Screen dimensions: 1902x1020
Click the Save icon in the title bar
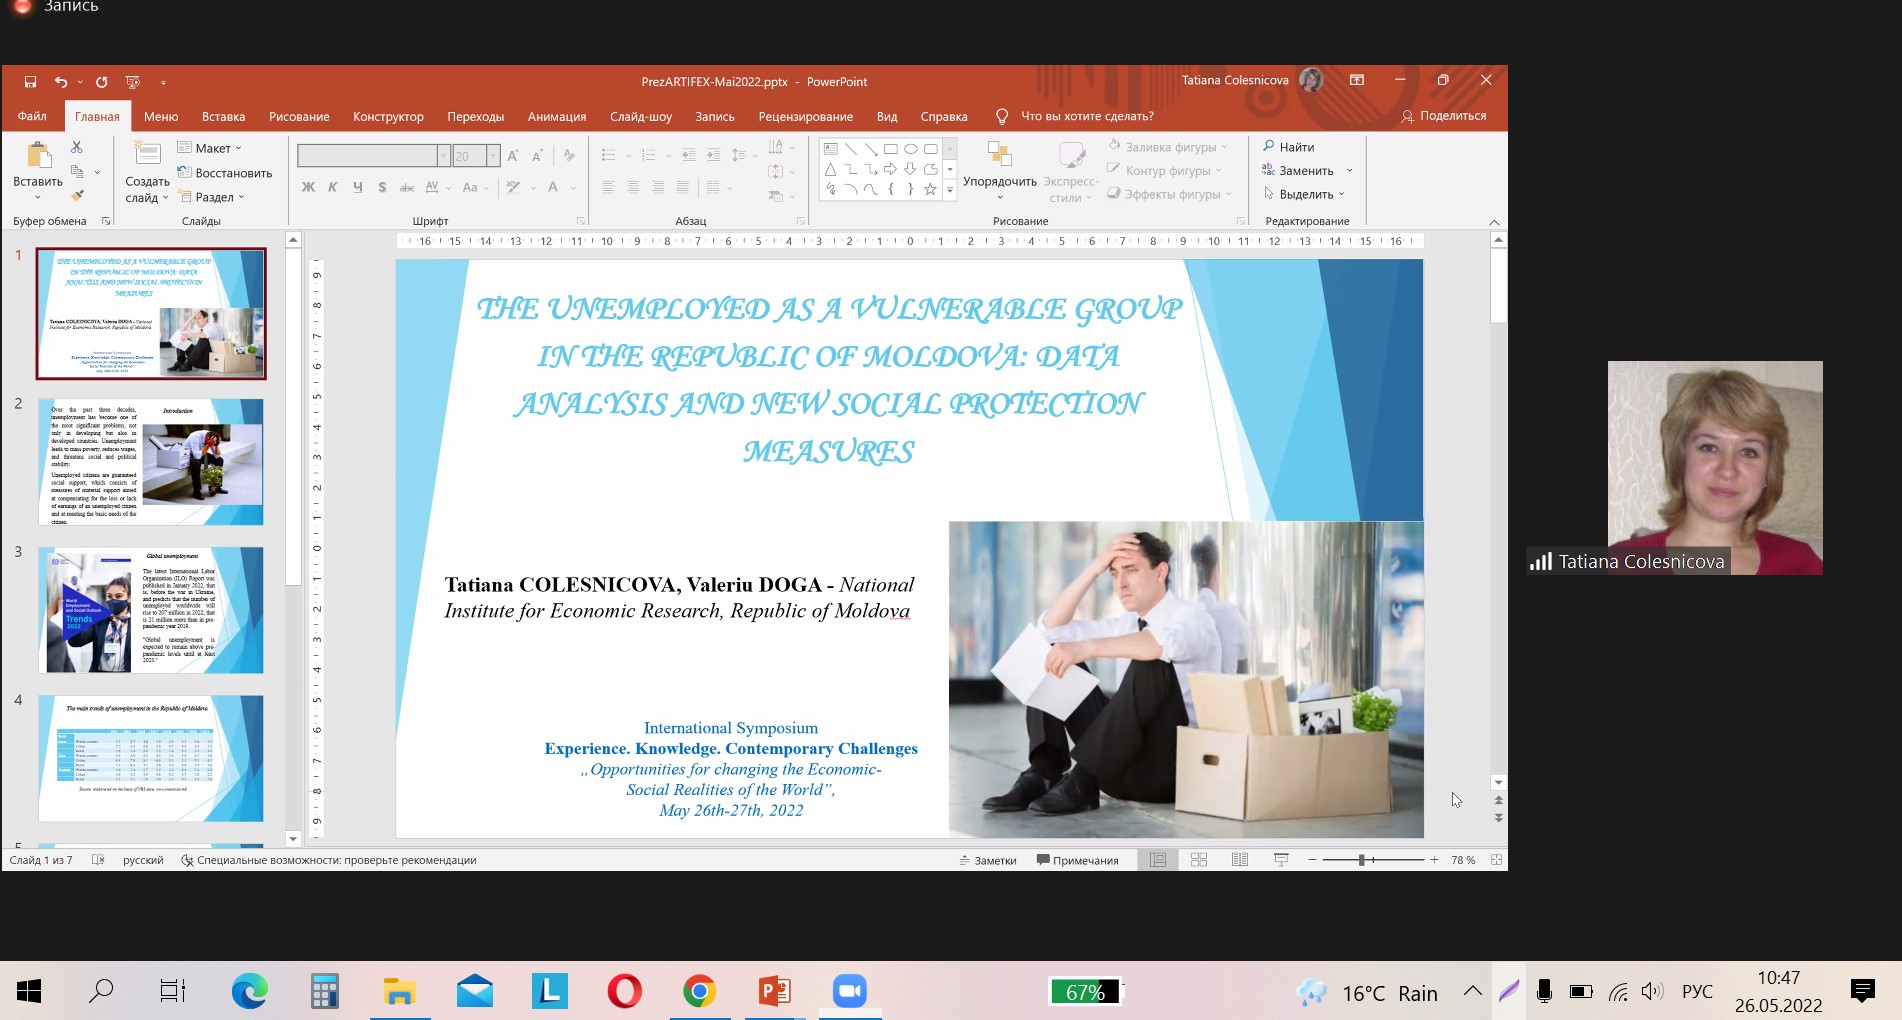click(x=30, y=82)
